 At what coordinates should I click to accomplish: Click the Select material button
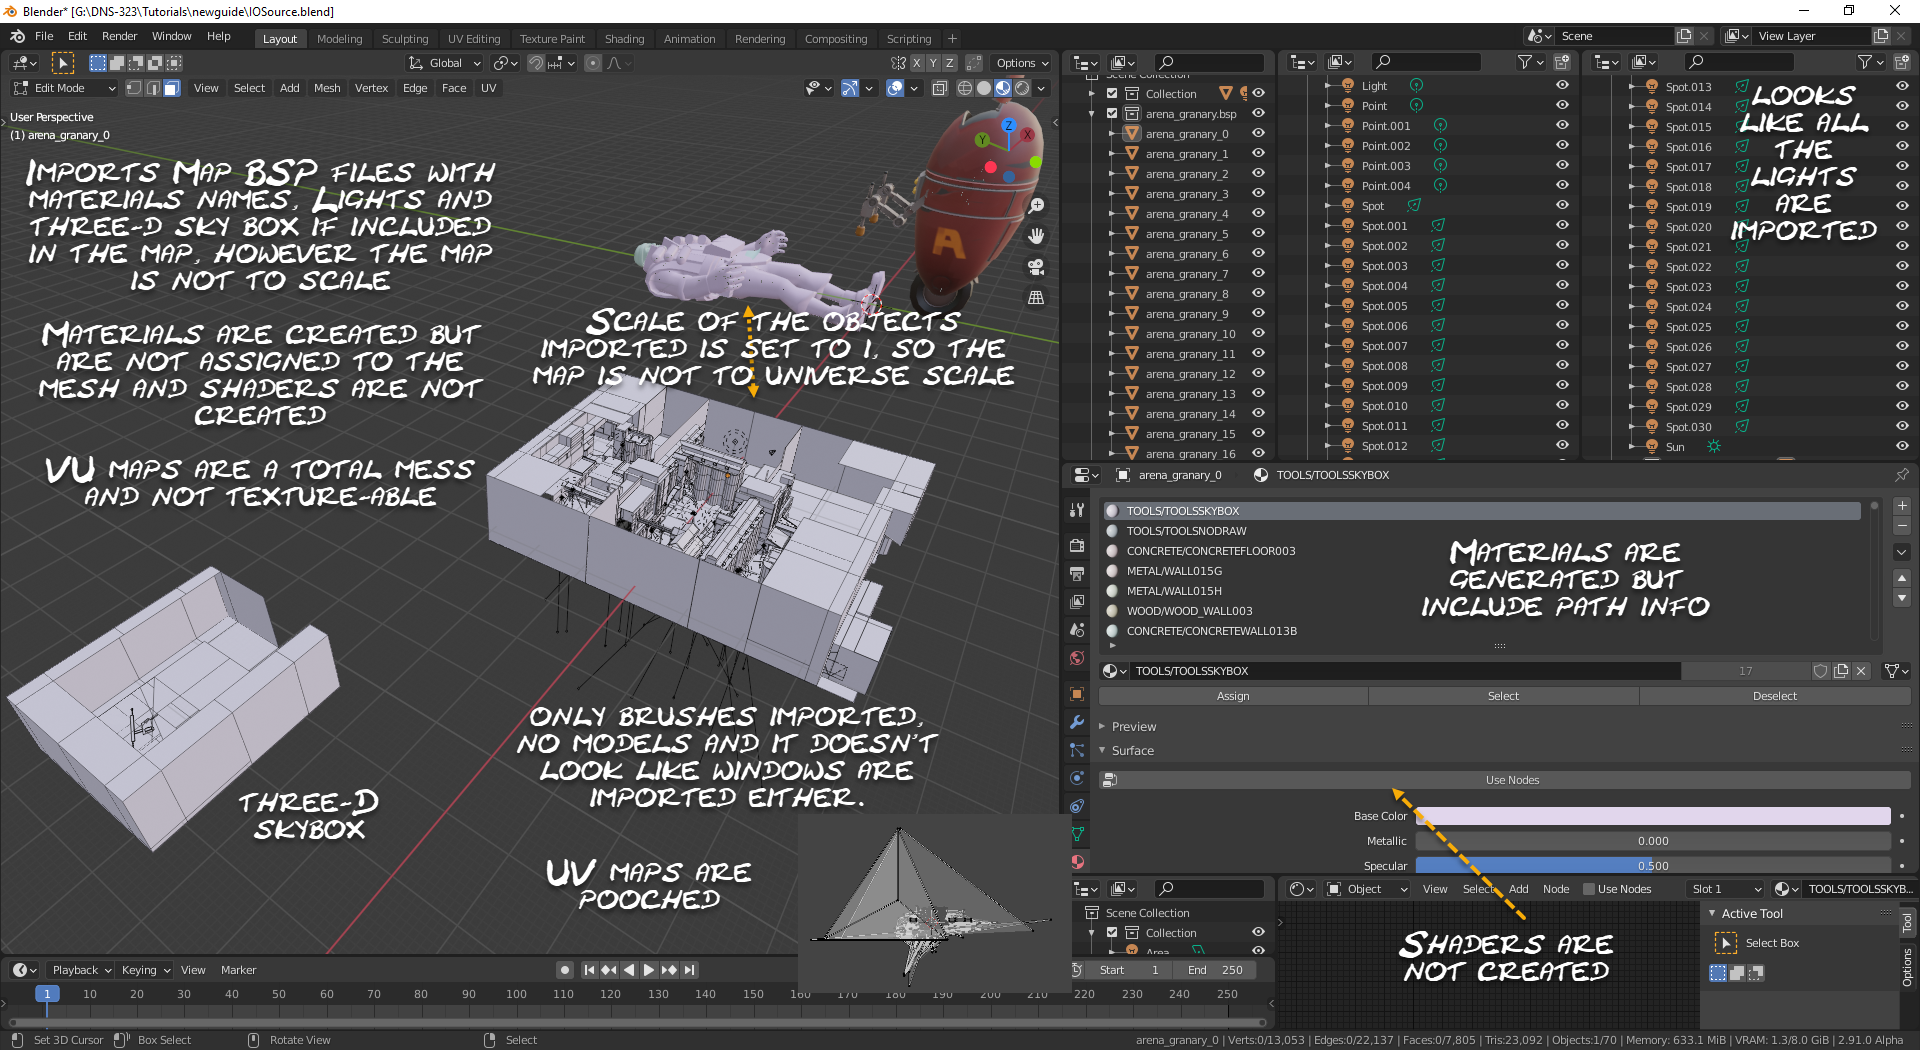click(x=1503, y=696)
